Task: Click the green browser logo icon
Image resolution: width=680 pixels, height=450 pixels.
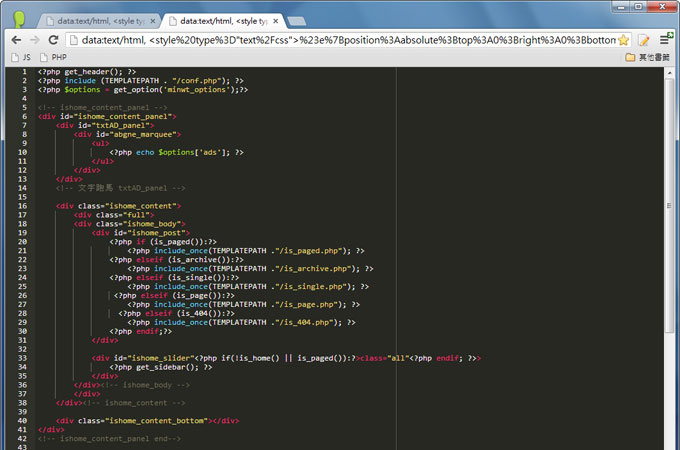Action: coord(19,20)
